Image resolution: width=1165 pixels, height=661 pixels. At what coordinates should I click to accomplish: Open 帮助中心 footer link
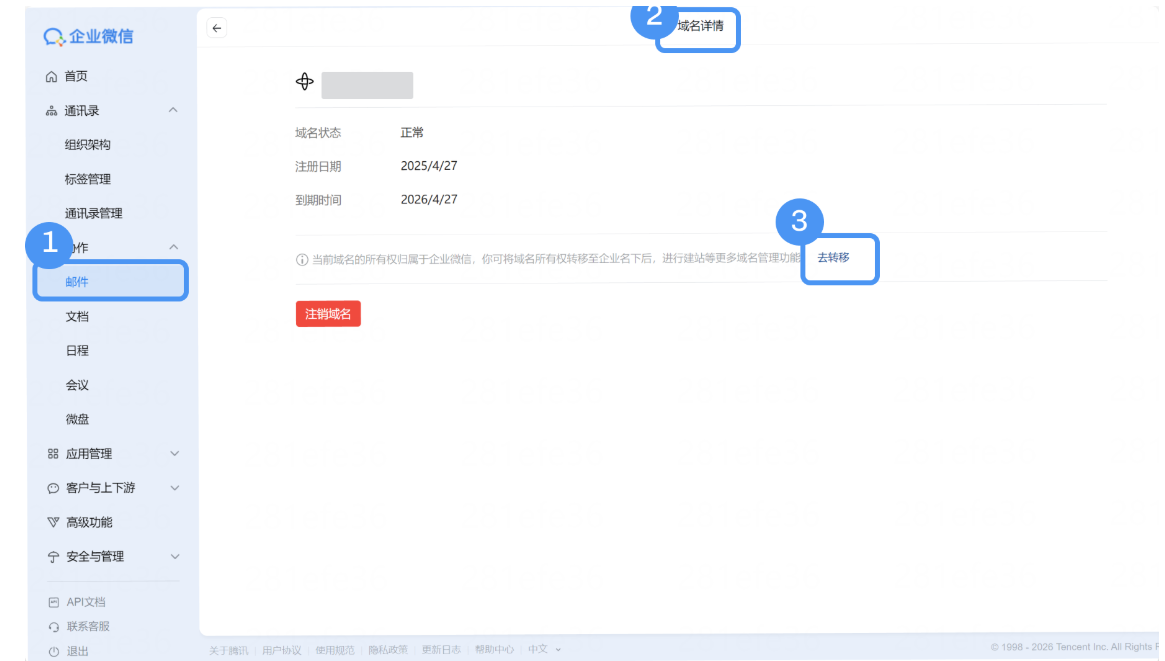pos(494,650)
